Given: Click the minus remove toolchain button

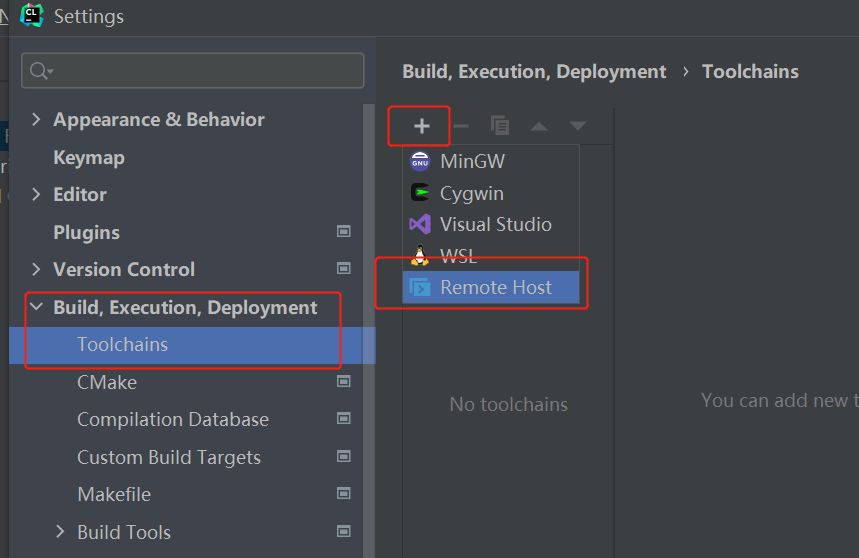Looking at the screenshot, I should [461, 126].
